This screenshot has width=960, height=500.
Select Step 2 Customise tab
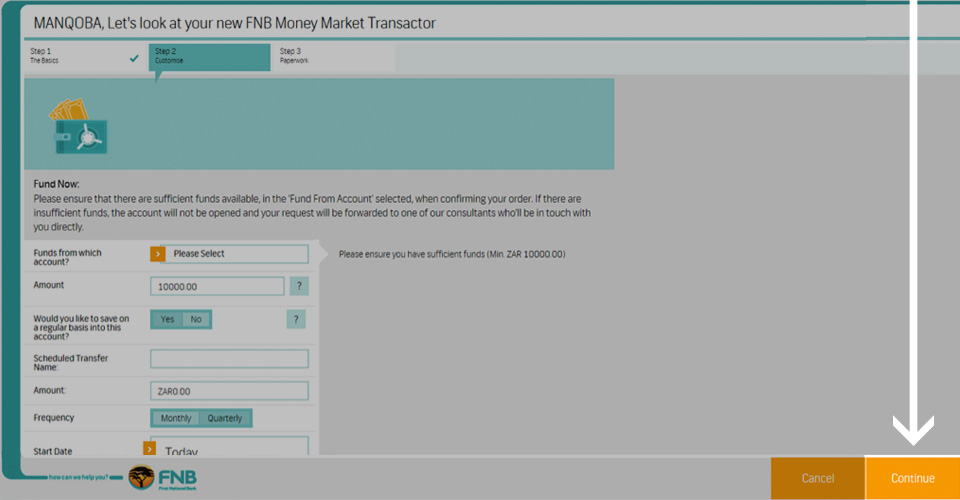(209, 56)
